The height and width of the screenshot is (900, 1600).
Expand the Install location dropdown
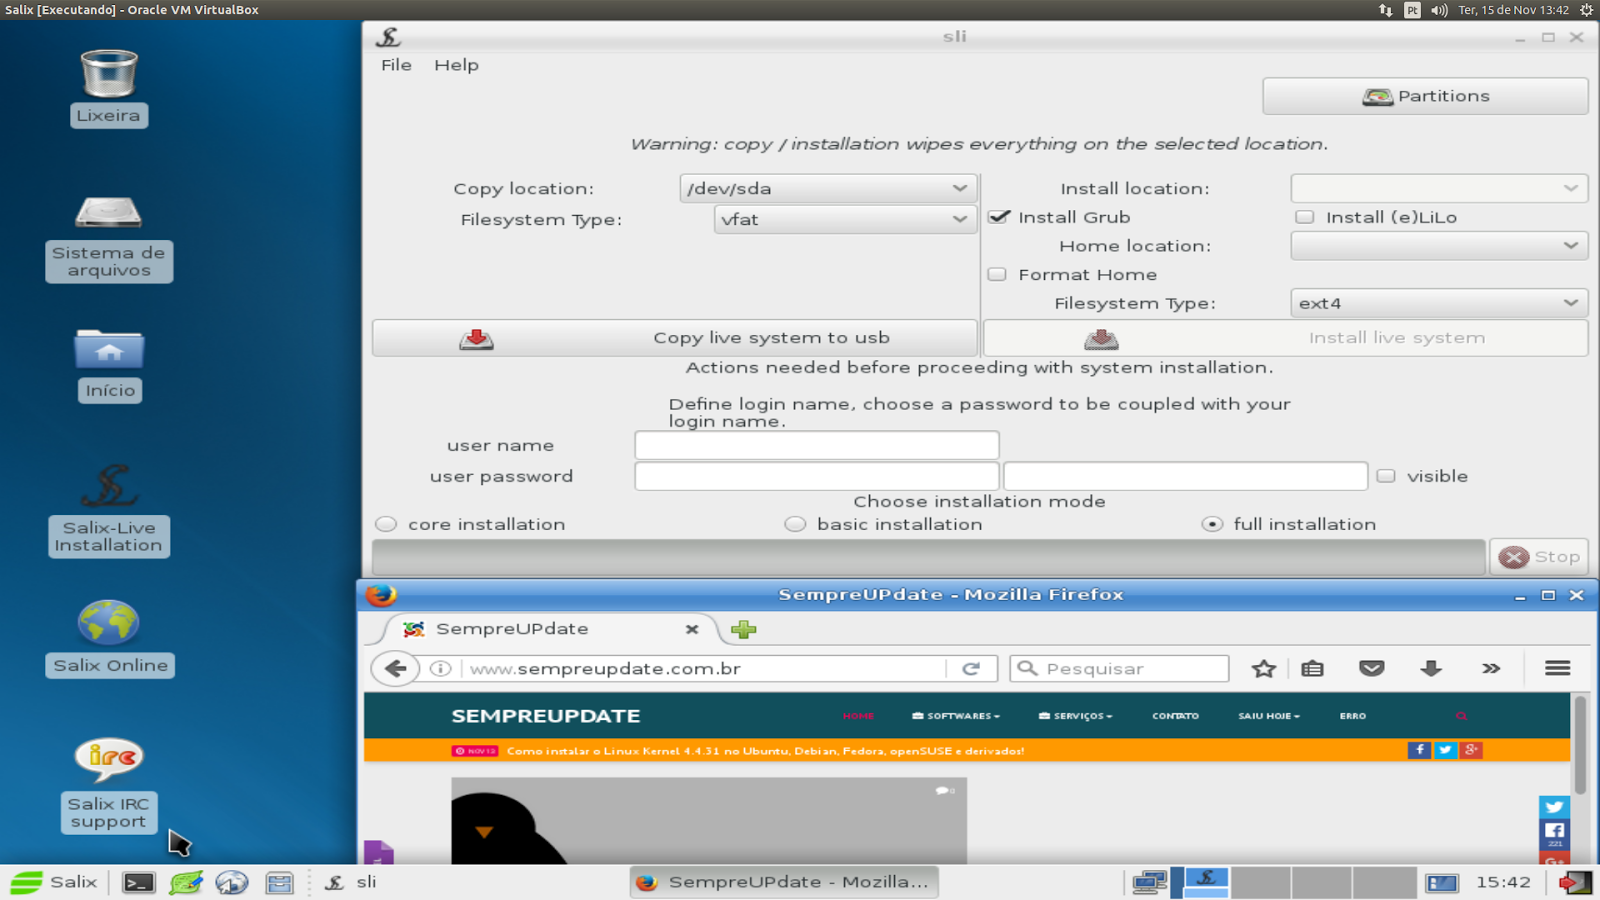pos(1439,188)
